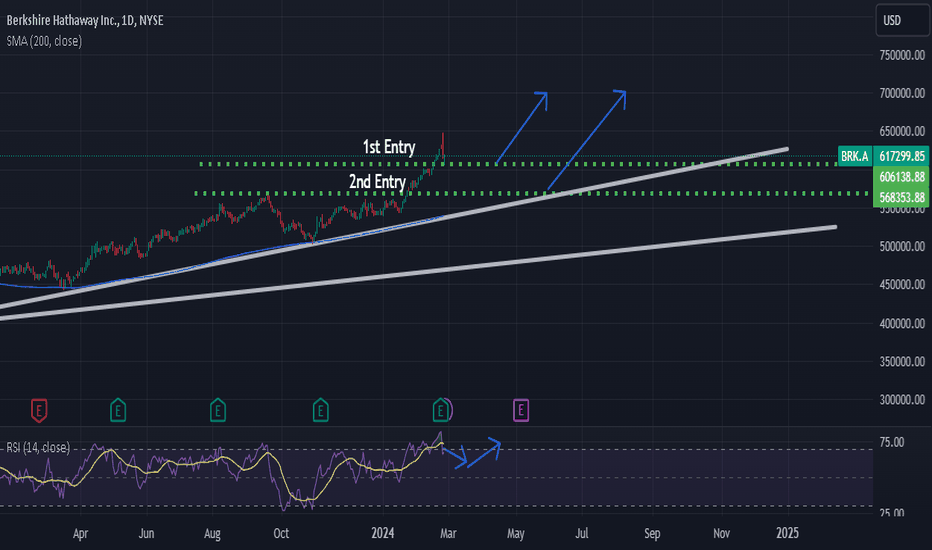
Task: Click the green earnings marker just before Mar
Action: click(440, 409)
